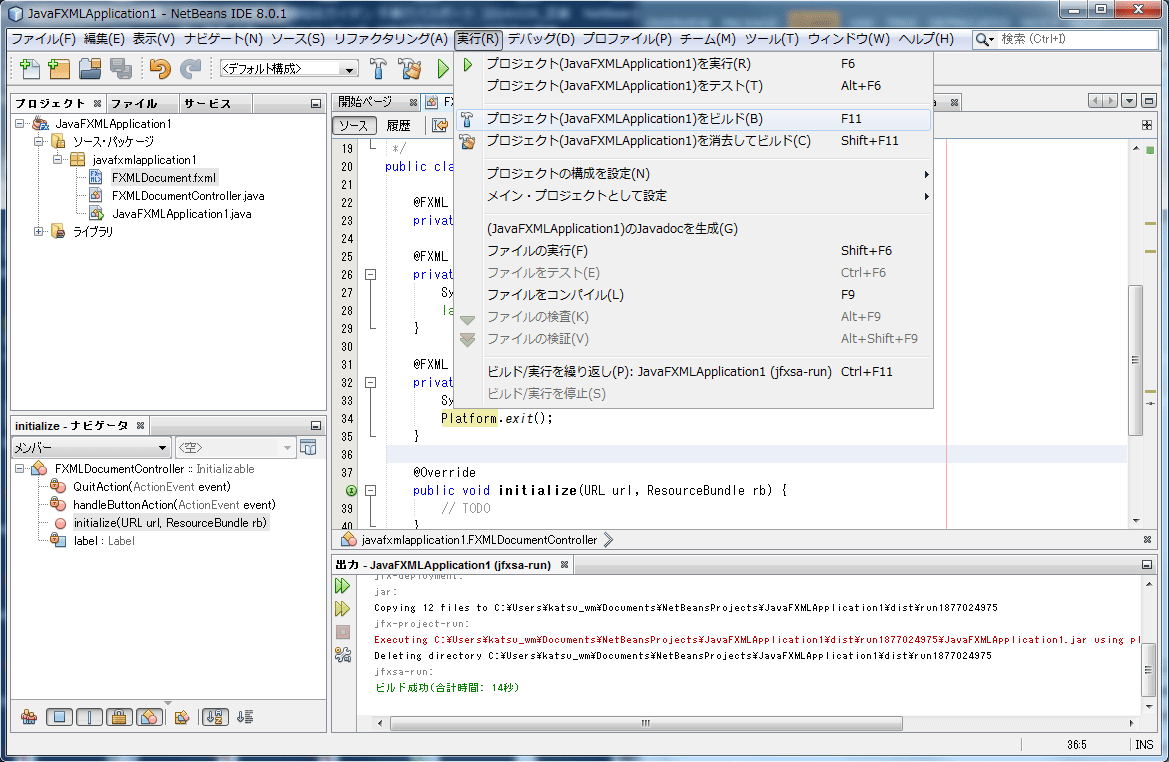The image size is (1169, 762).
Task: Click the editor vertical scrollbar thumb
Action: point(1135,360)
